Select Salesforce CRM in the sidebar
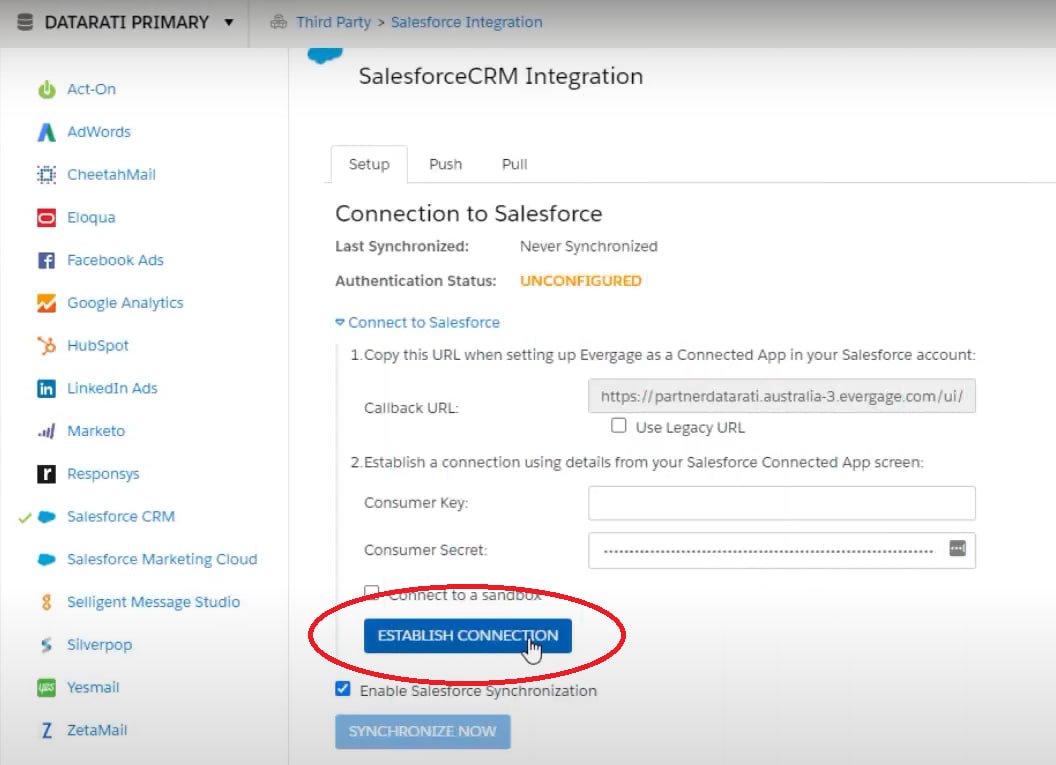 (x=121, y=517)
